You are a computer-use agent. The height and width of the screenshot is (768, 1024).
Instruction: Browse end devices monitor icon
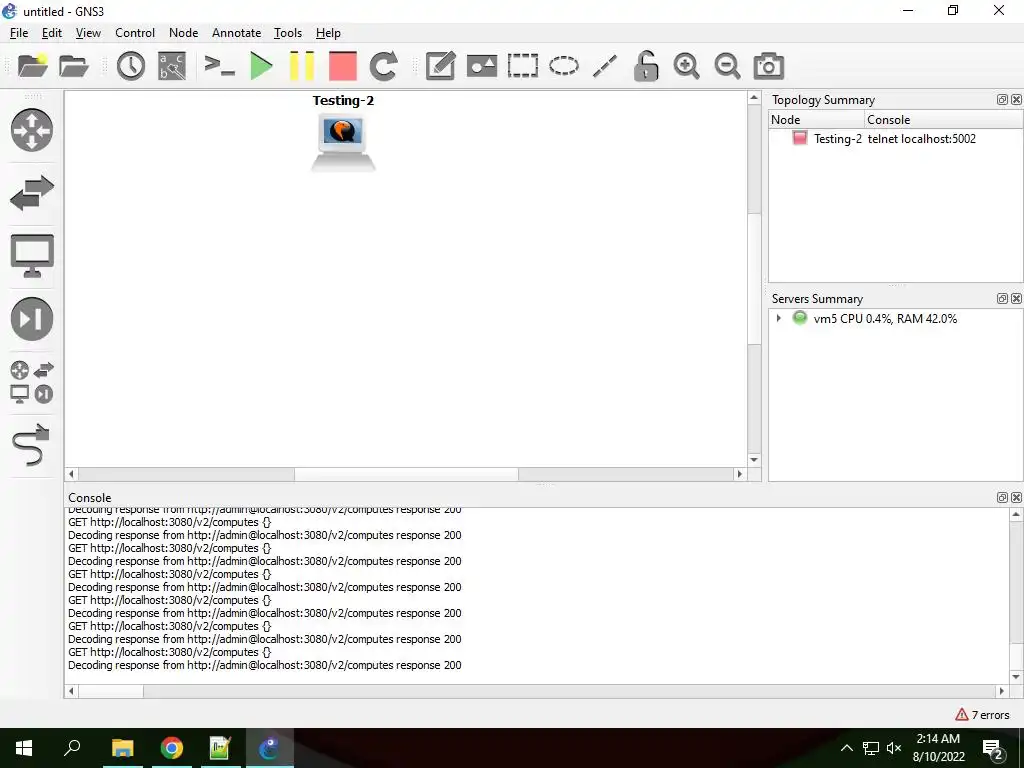[x=32, y=255]
